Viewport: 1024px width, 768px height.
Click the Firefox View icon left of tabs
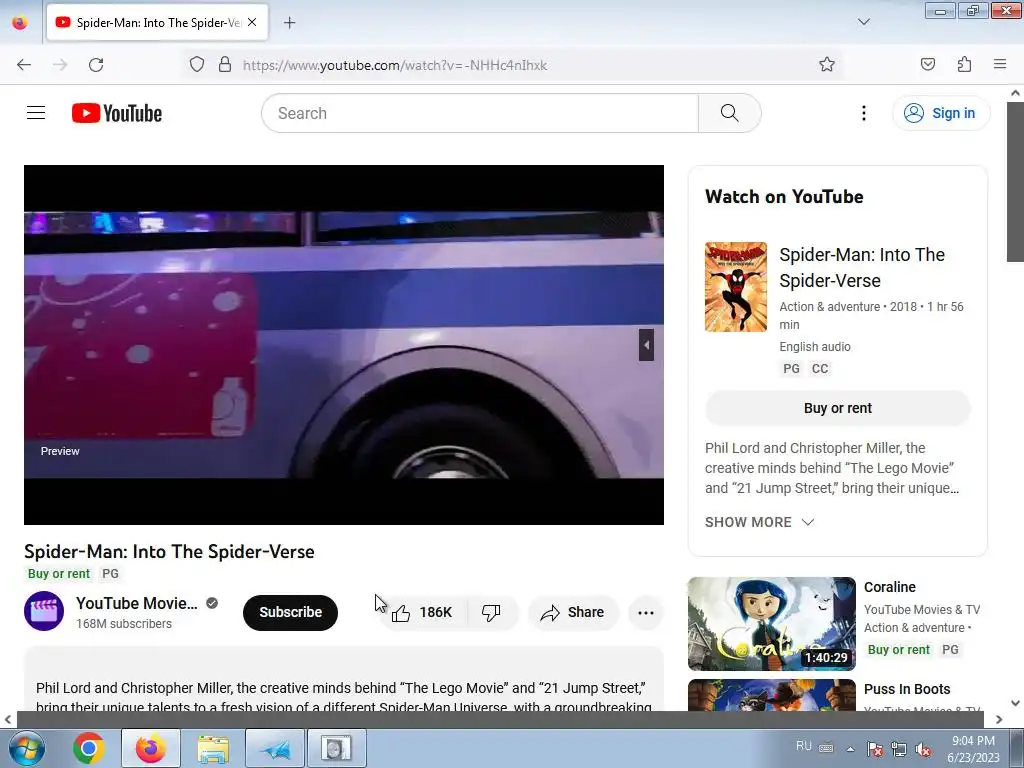20,23
